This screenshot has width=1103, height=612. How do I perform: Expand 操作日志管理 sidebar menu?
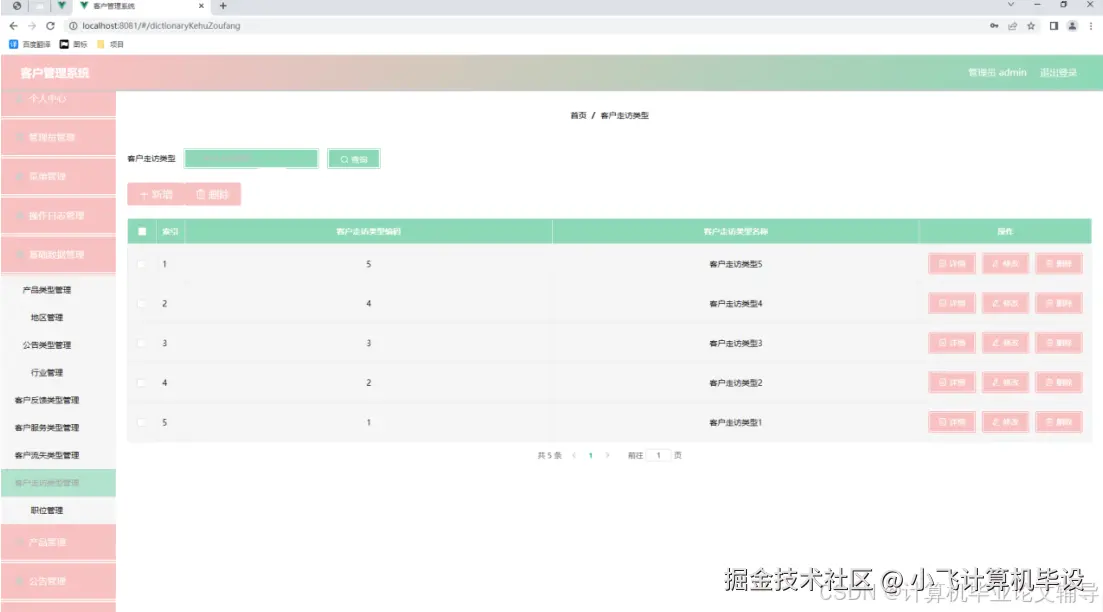58,216
